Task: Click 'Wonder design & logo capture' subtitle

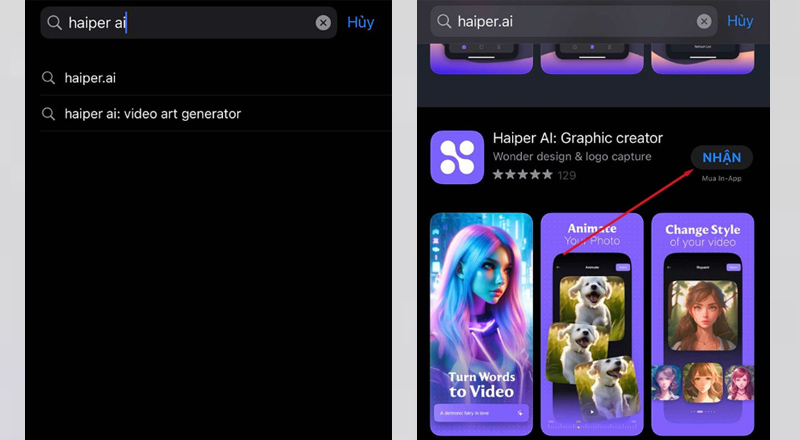Action: pos(572,157)
